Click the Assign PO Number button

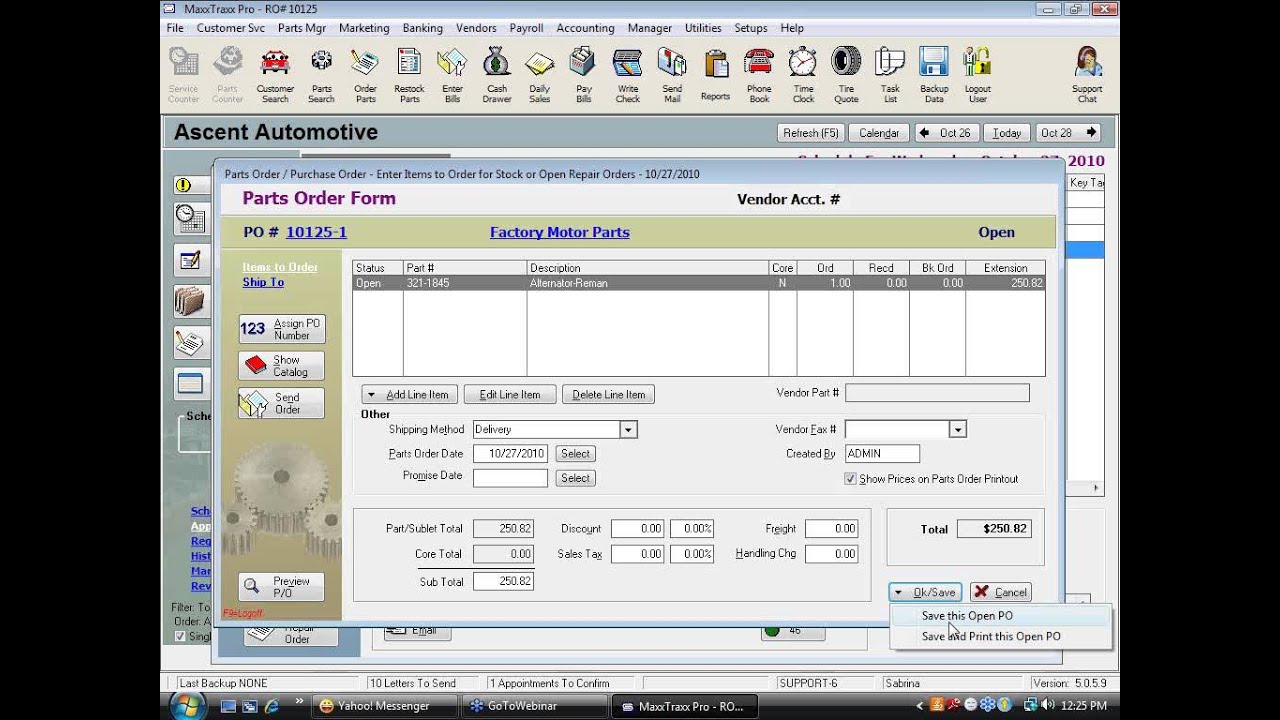coord(281,329)
